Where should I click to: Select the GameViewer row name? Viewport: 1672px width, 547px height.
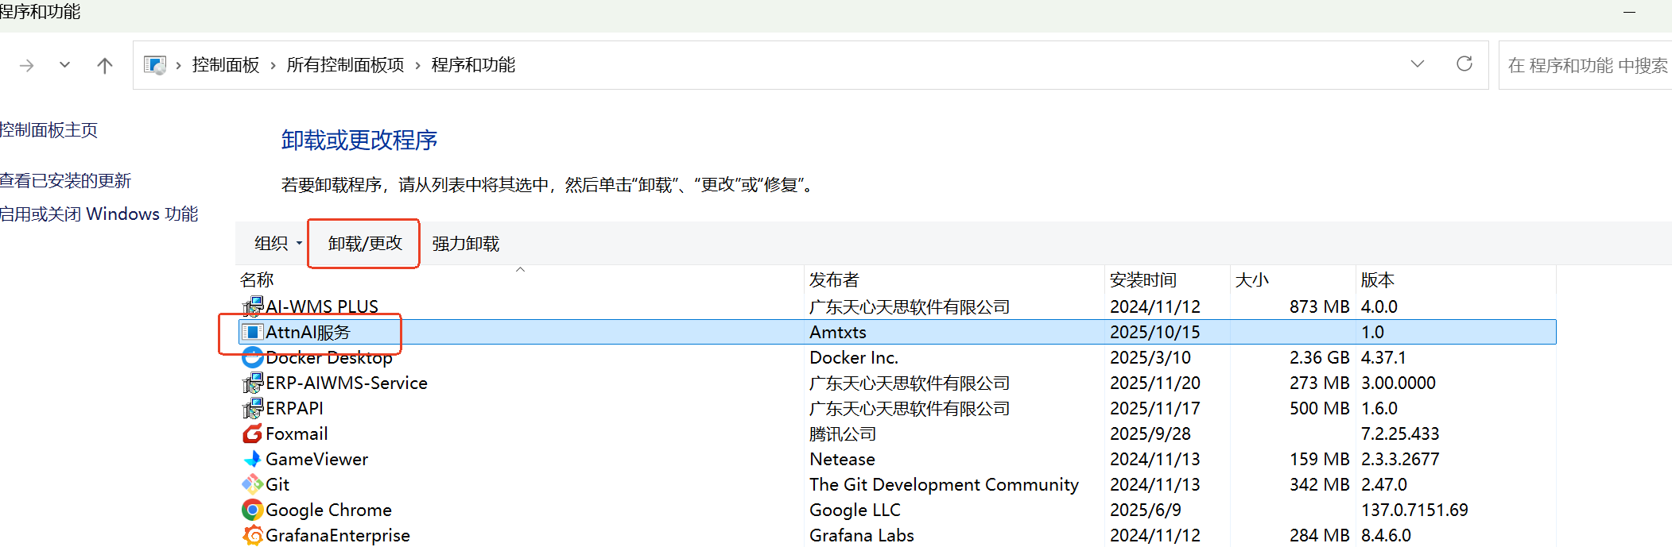tap(316, 459)
